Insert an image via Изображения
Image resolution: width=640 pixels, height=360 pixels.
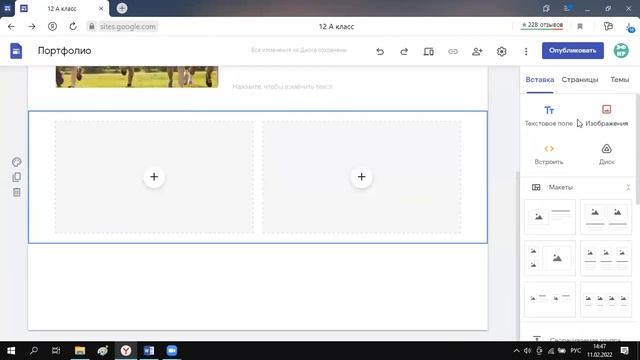(607, 116)
